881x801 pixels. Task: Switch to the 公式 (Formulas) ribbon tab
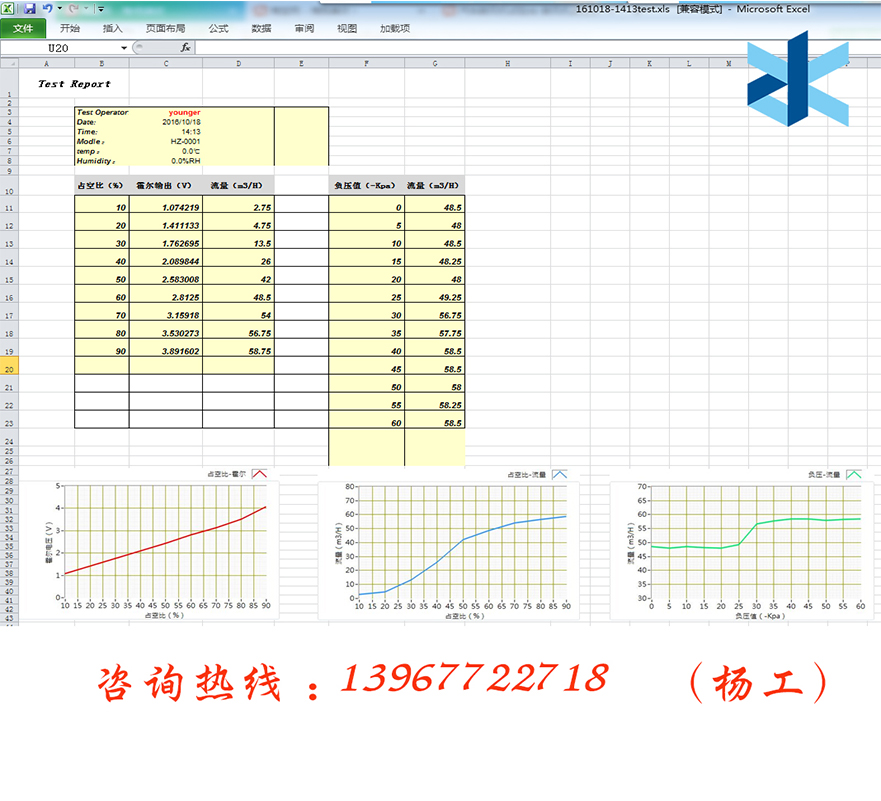coord(218,28)
